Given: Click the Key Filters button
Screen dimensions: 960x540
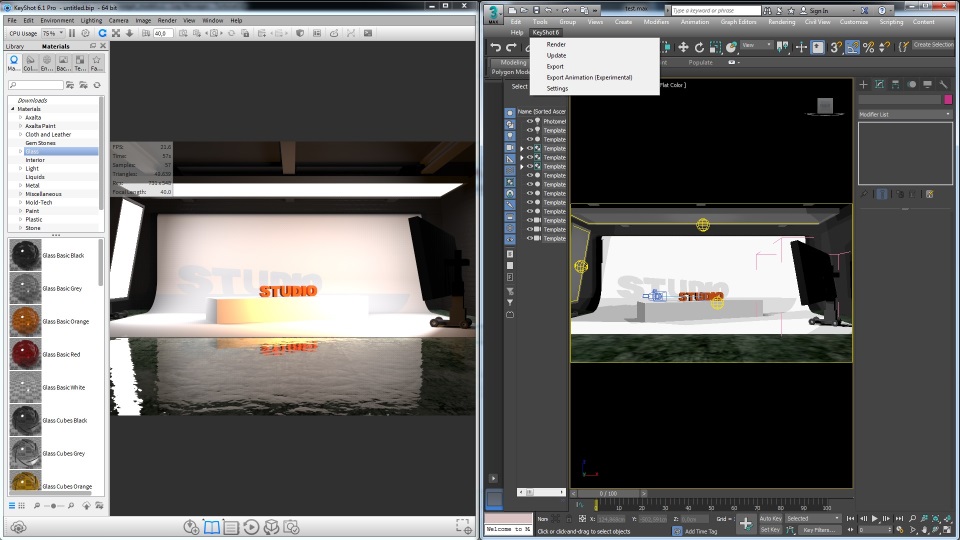Looking at the screenshot, I should coord(820,530).
